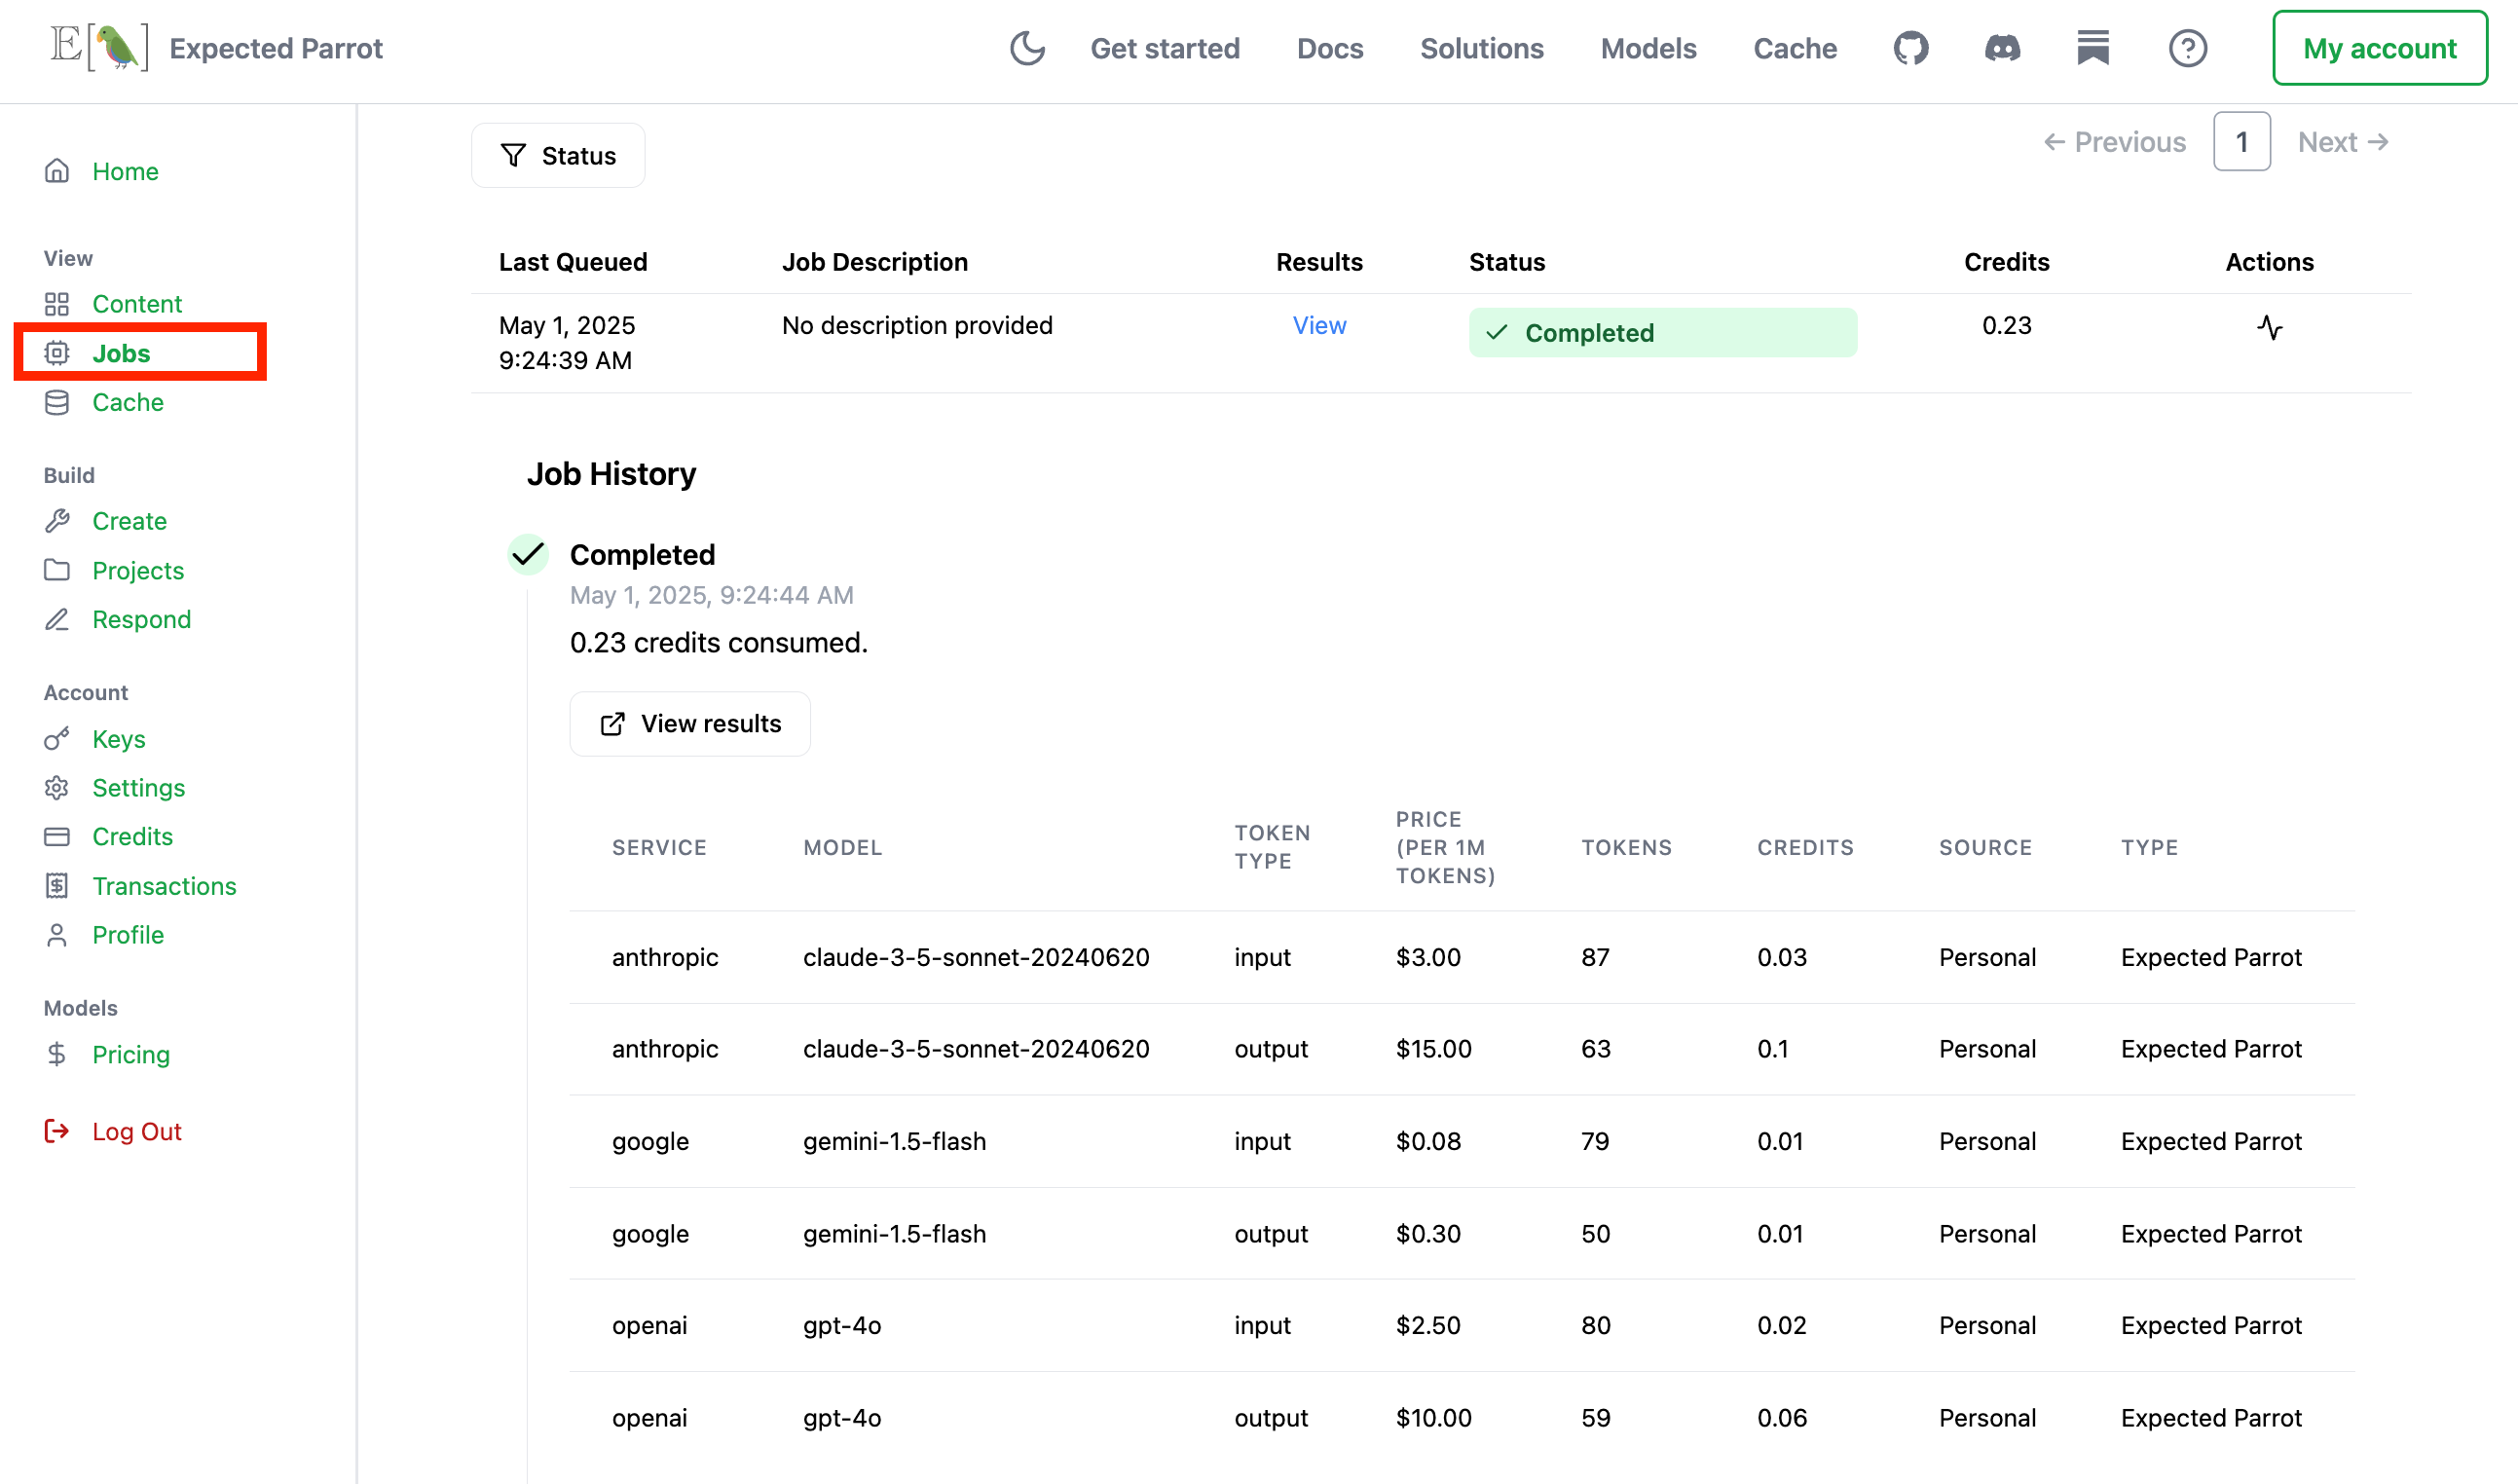Select page number 1

[x=2241, y=142]
